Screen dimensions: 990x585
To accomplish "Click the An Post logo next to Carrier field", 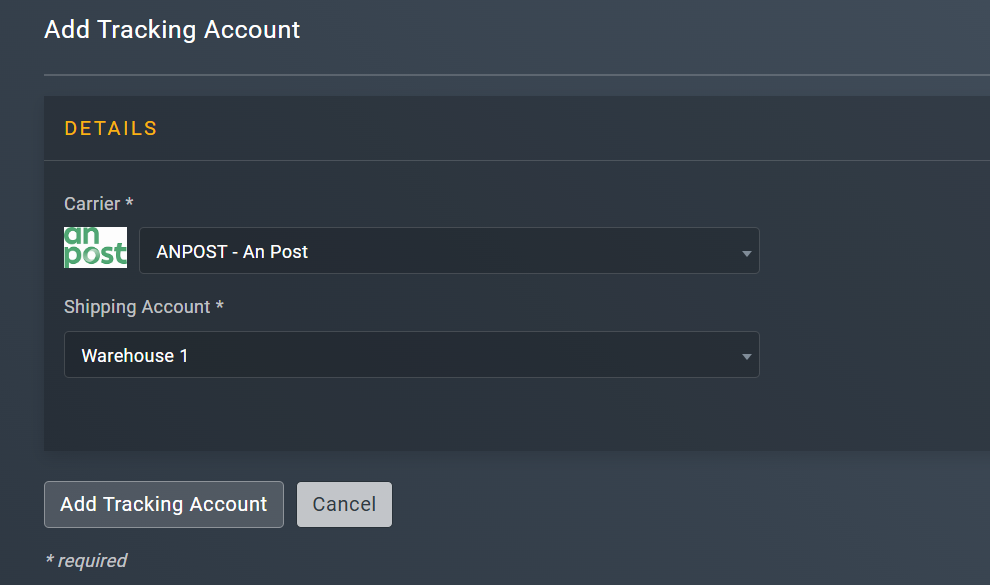I will coord(95,247).
